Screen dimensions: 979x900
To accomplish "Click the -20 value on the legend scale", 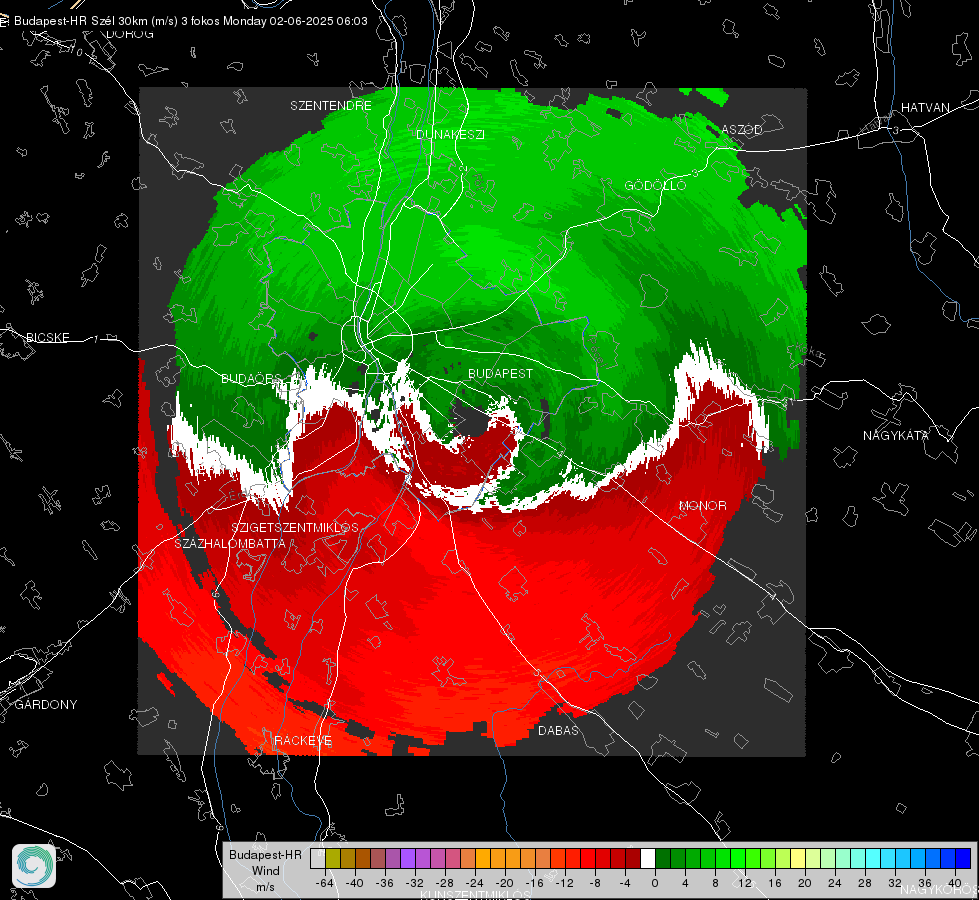I will [504, 883].
